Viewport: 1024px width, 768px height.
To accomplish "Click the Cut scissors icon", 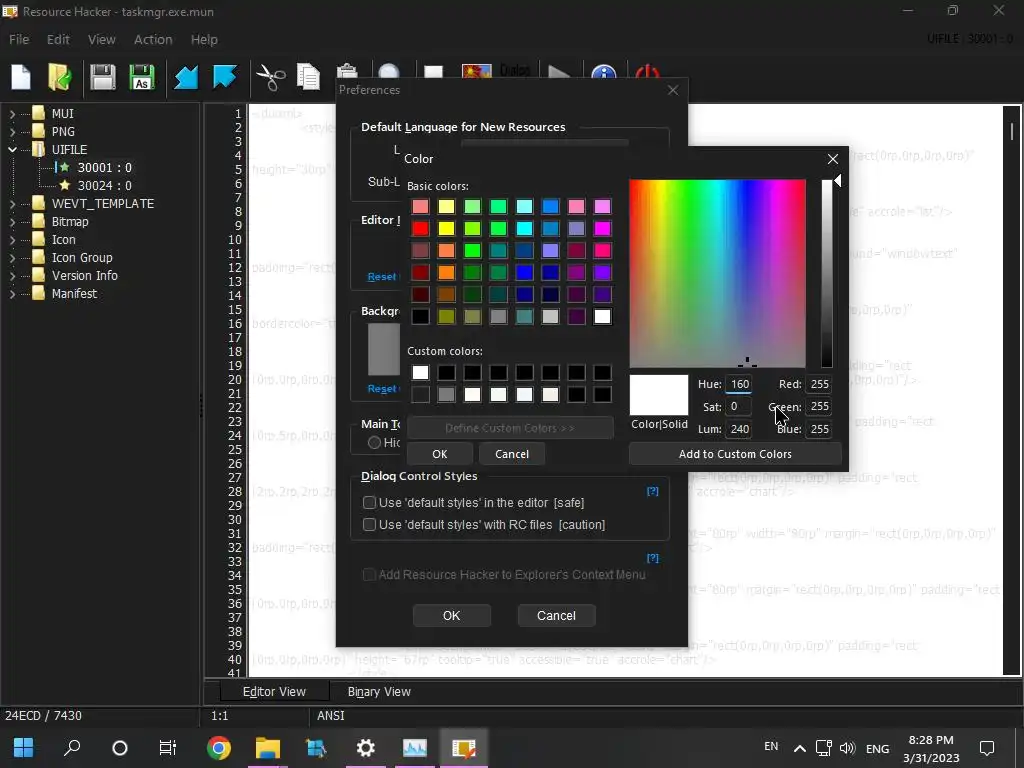I will (270, 77).
